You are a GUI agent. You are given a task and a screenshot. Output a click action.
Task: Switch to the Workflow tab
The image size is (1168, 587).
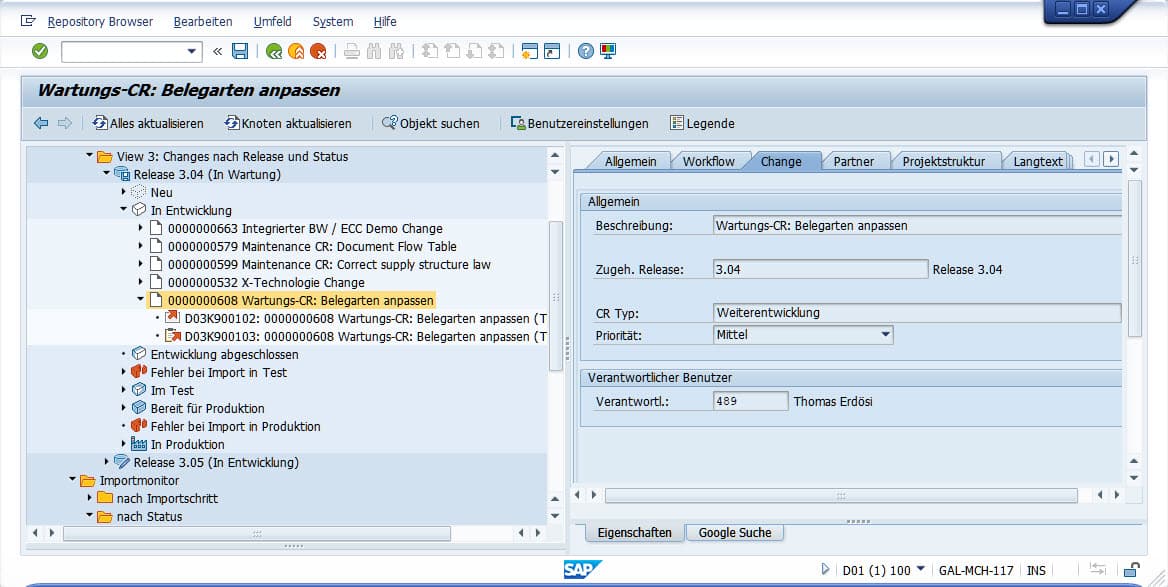point(709,159)
